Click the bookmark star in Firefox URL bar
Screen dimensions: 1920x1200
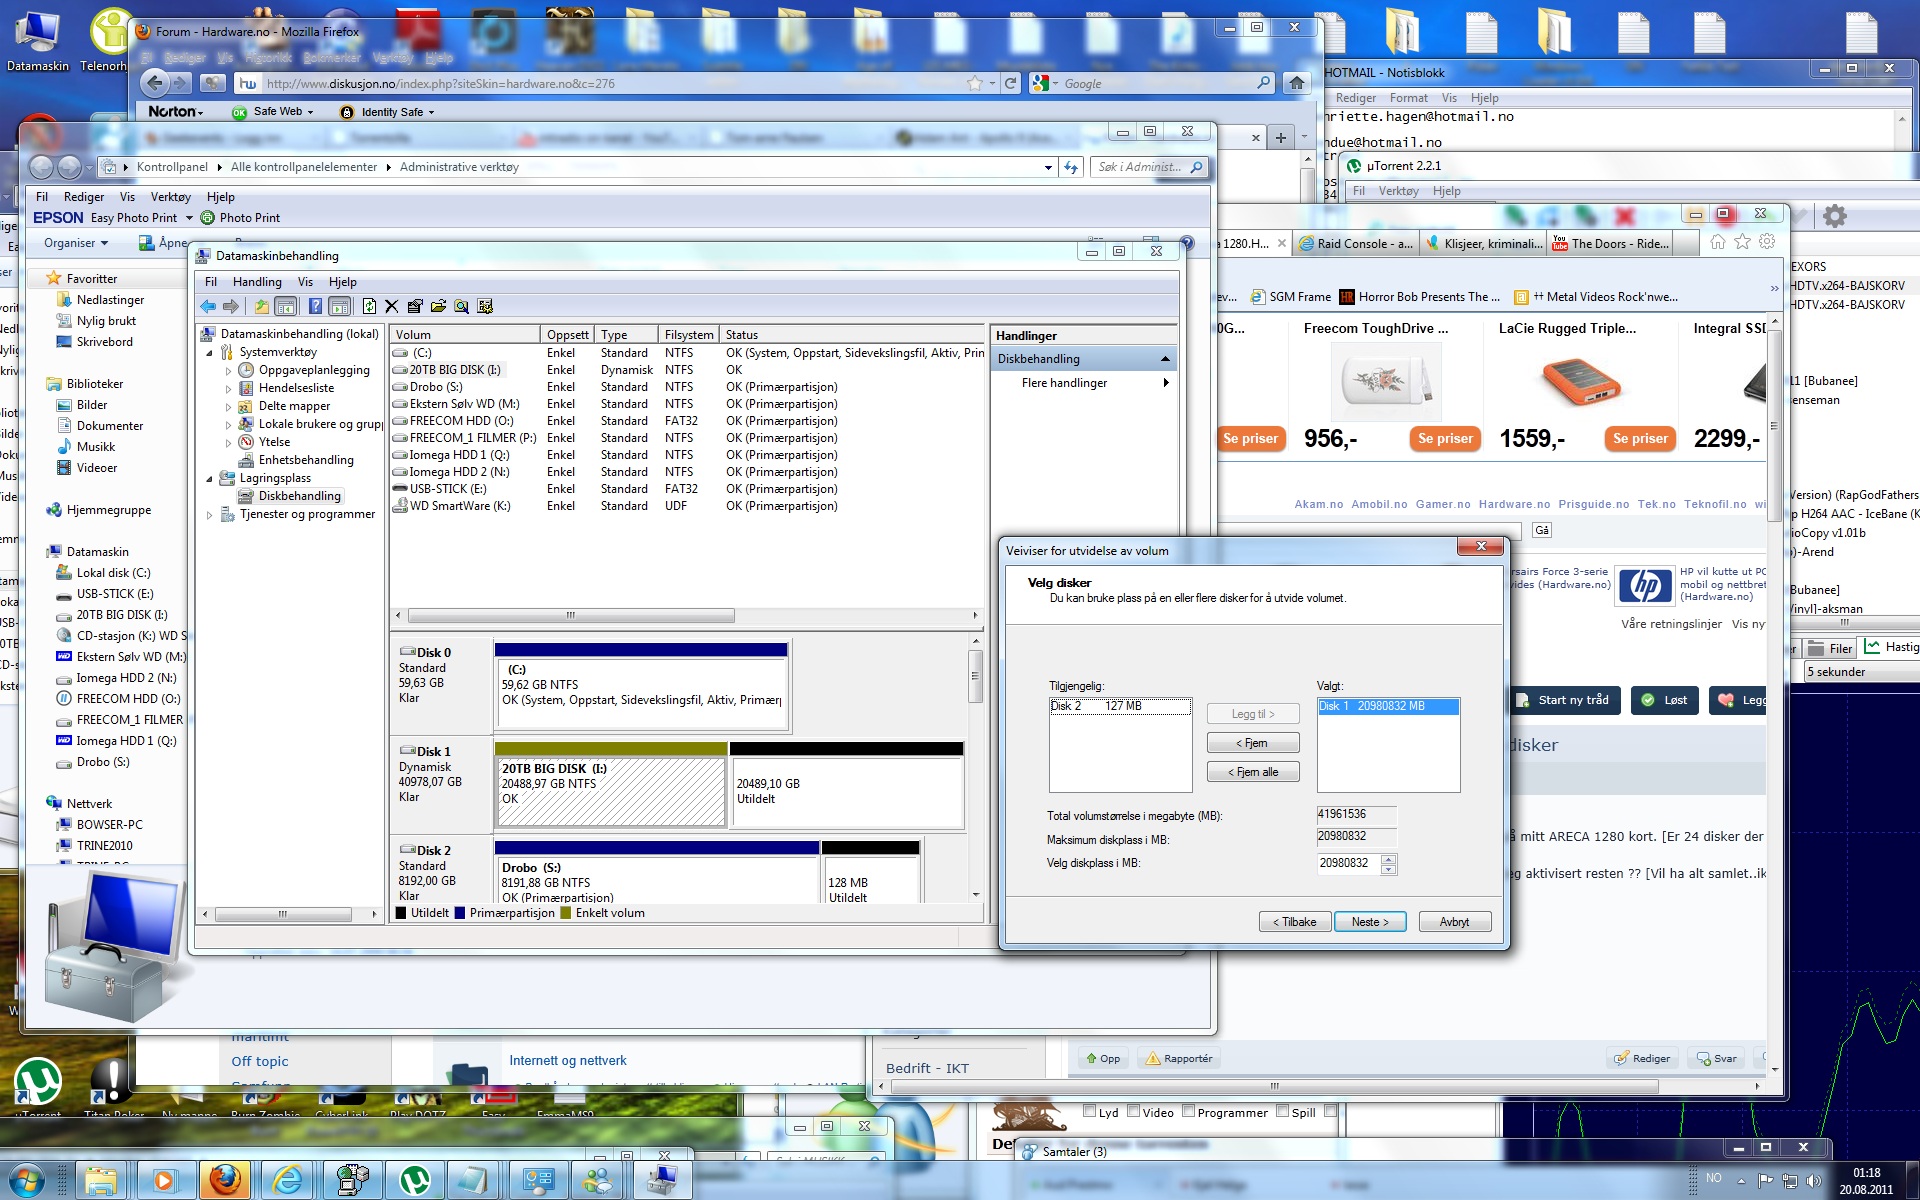click(975, 83)
